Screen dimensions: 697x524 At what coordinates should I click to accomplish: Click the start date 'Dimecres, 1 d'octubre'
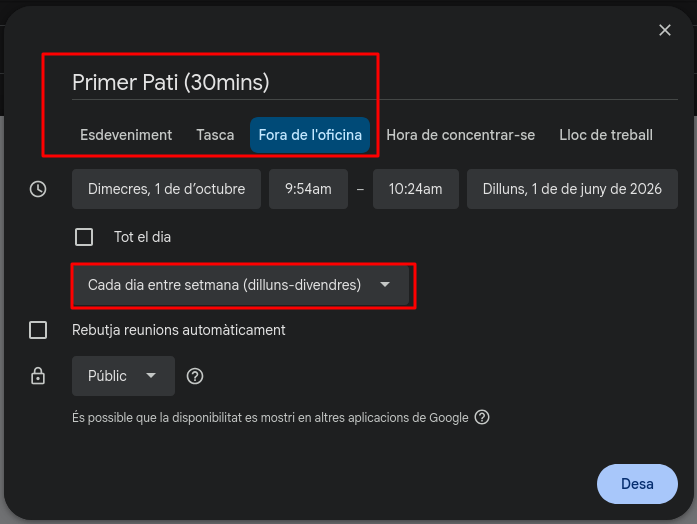pos(166,189)
